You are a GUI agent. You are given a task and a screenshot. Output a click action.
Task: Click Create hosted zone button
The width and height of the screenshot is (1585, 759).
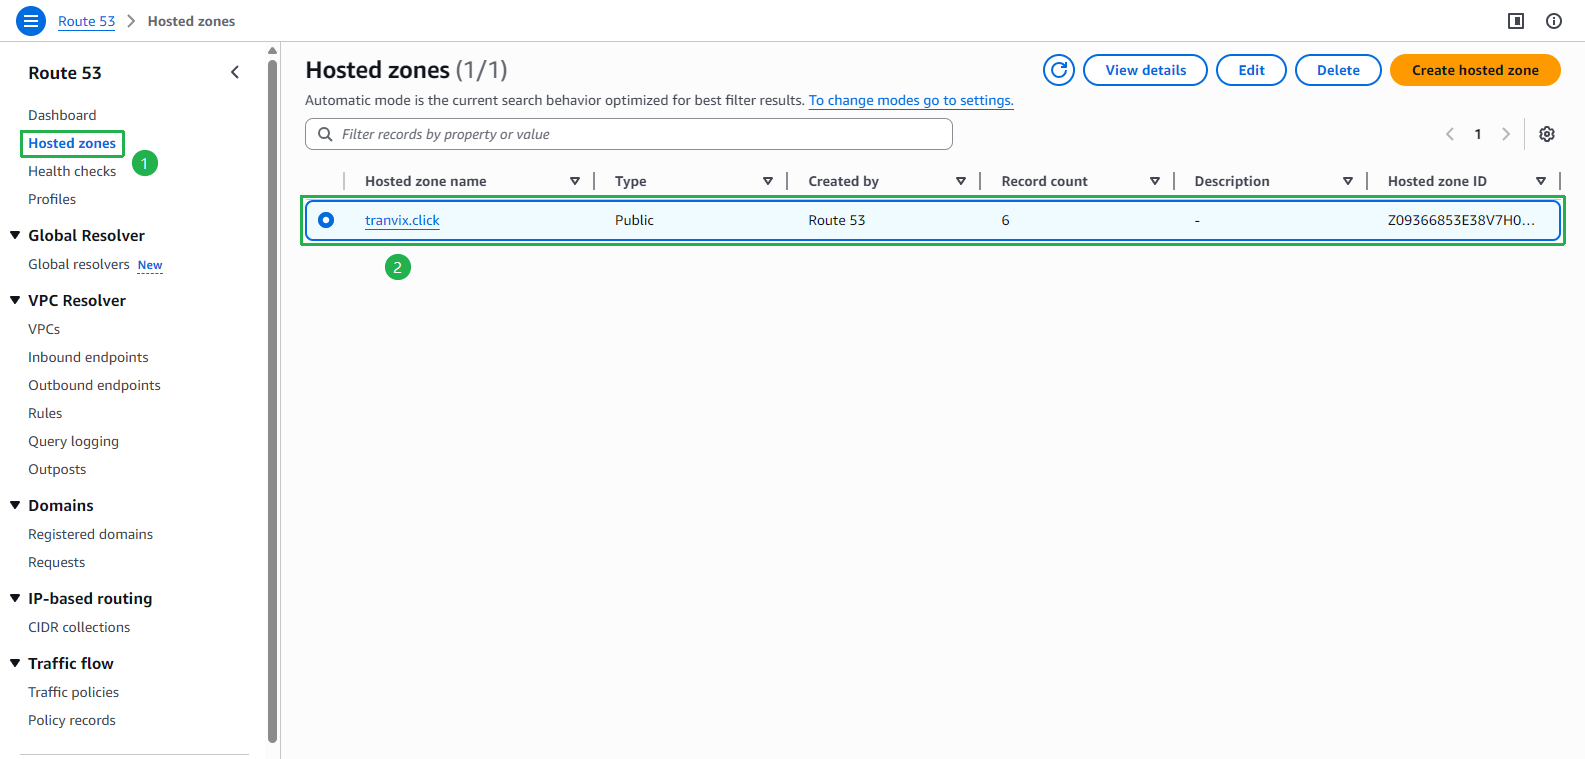coord(1475,70)
